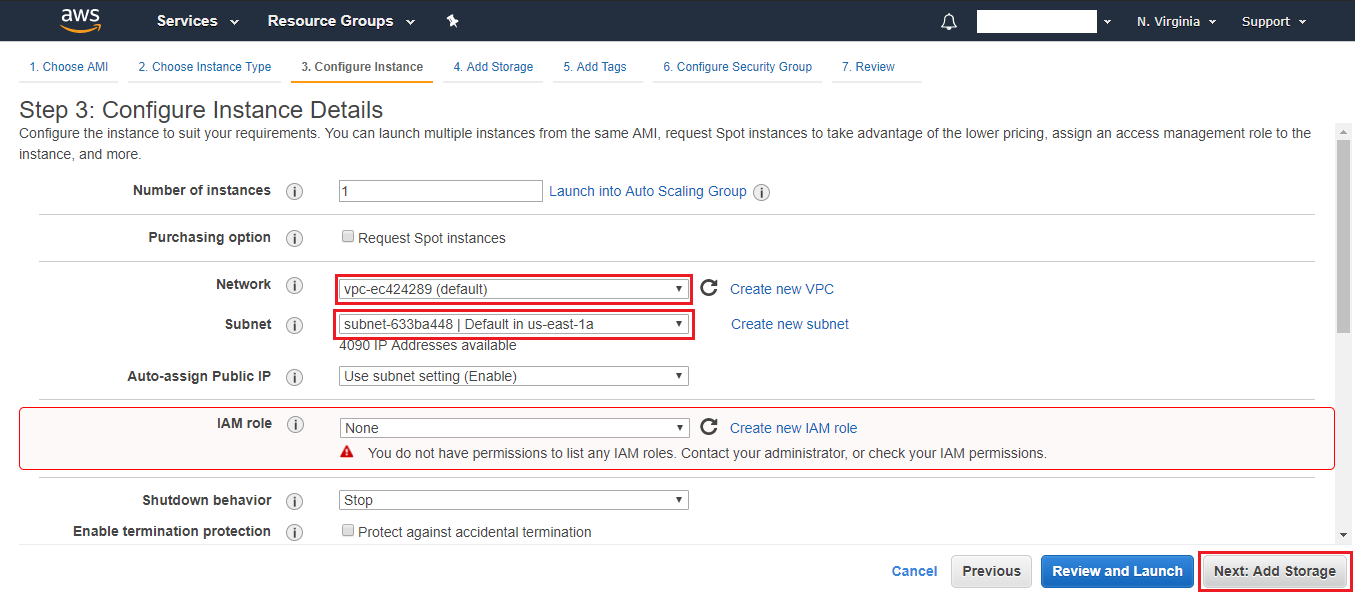Refresh the IAM role list
This screenshot has height=597, width=1355.
click(709, 427)
